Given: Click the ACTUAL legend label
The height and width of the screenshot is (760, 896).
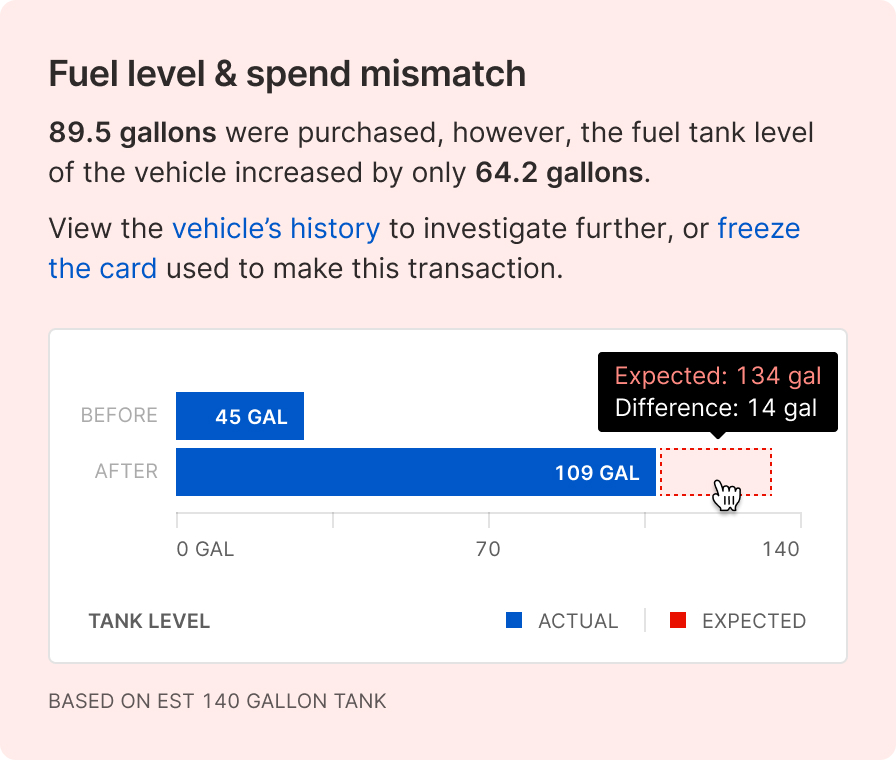Looking at the screenshot, I should click(578, 621).
